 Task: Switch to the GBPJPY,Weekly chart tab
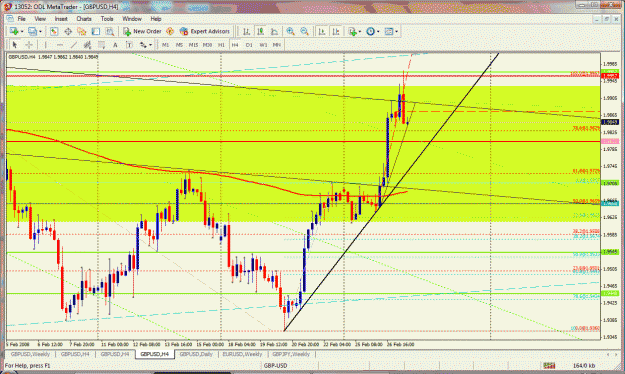click(x=291, y=354)
